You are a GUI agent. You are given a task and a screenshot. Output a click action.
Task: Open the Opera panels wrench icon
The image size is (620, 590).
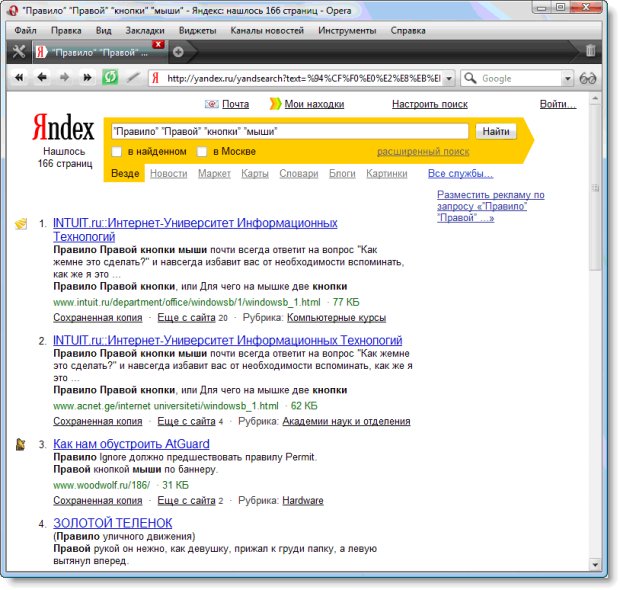19,51
